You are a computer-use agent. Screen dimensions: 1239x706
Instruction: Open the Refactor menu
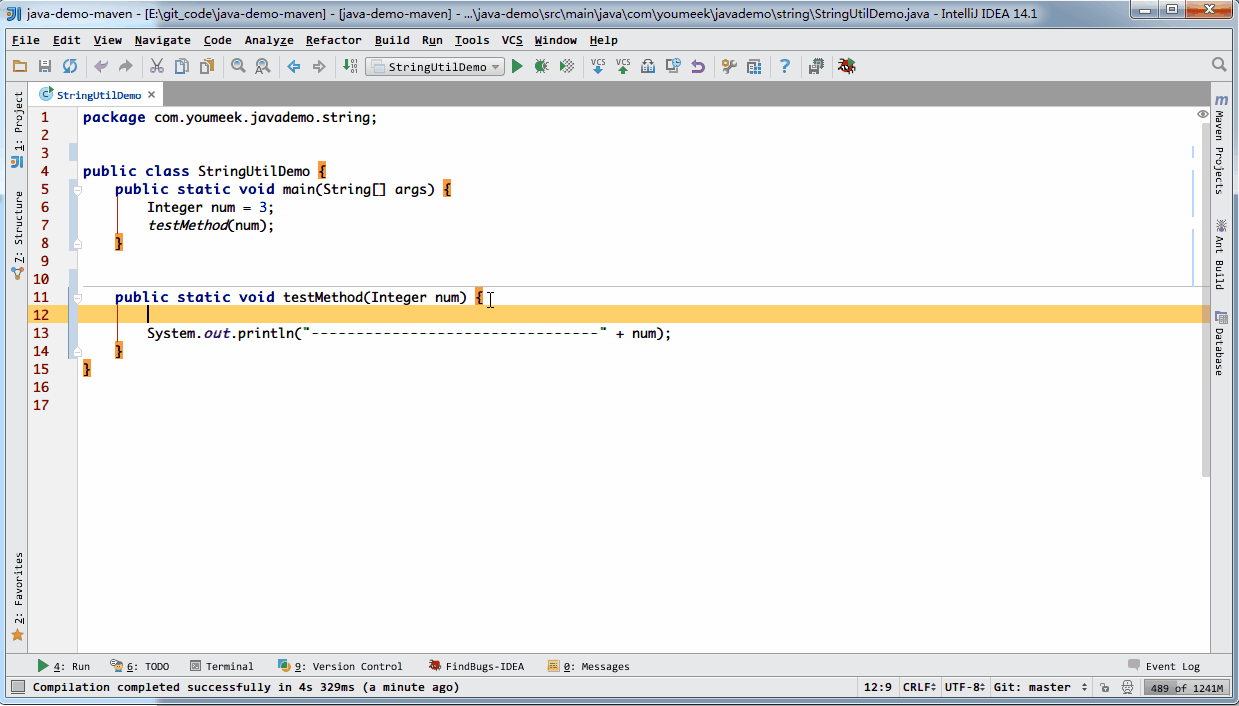(333, 40)
